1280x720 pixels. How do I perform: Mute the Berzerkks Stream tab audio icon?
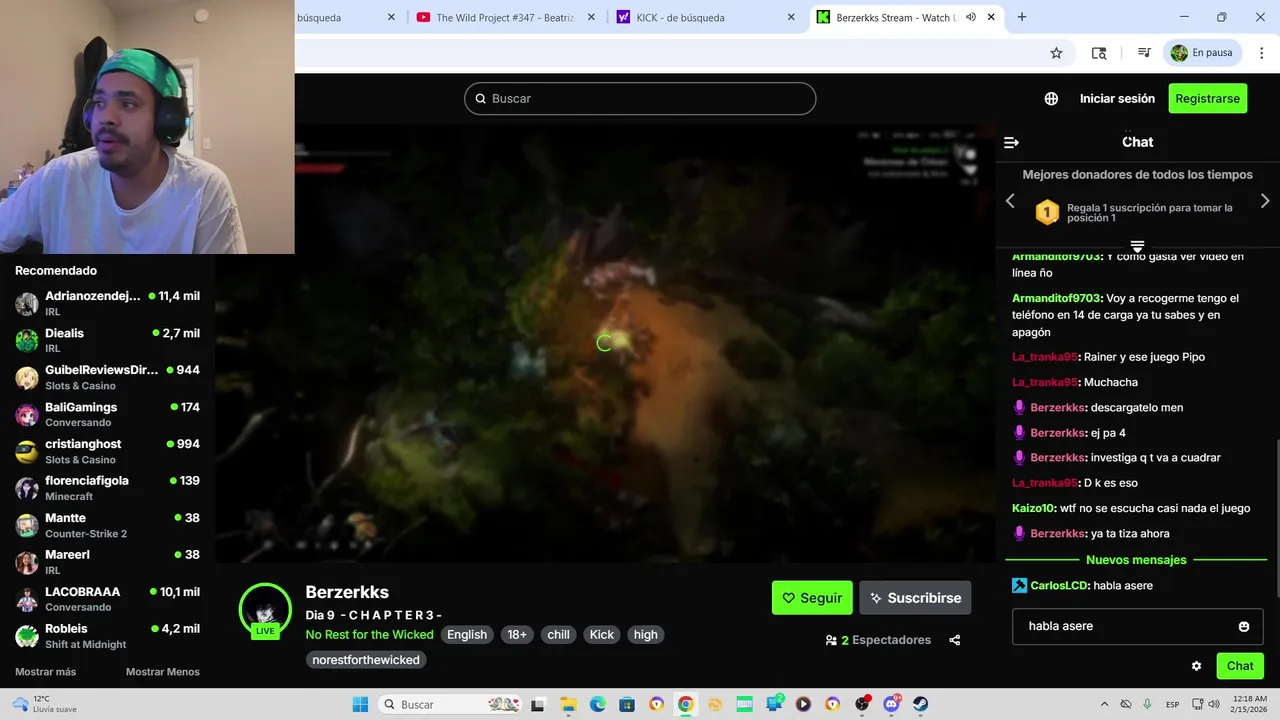970,17
